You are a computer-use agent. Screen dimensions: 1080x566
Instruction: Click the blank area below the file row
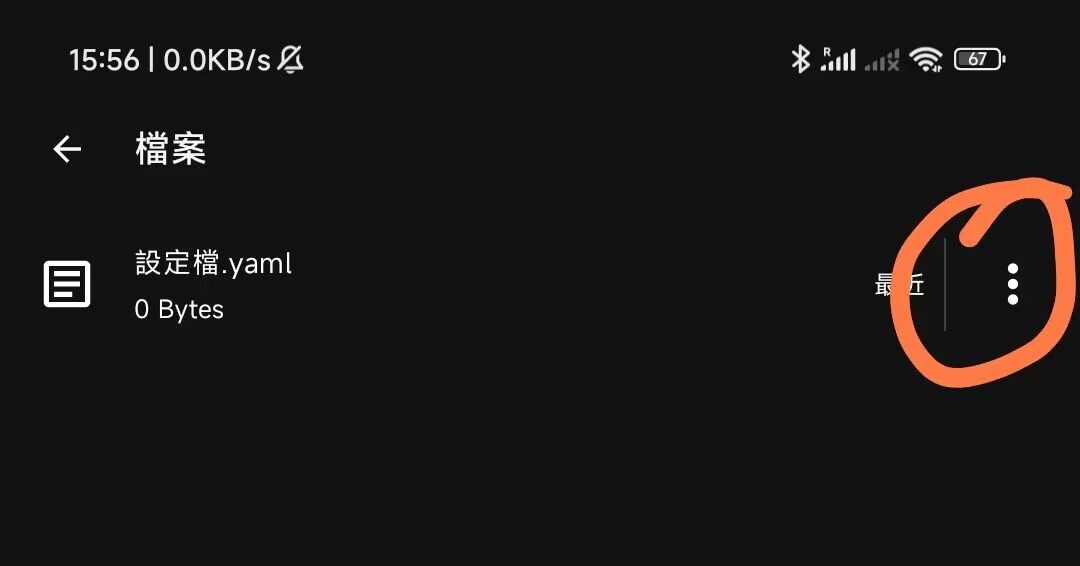coord(540,460)
